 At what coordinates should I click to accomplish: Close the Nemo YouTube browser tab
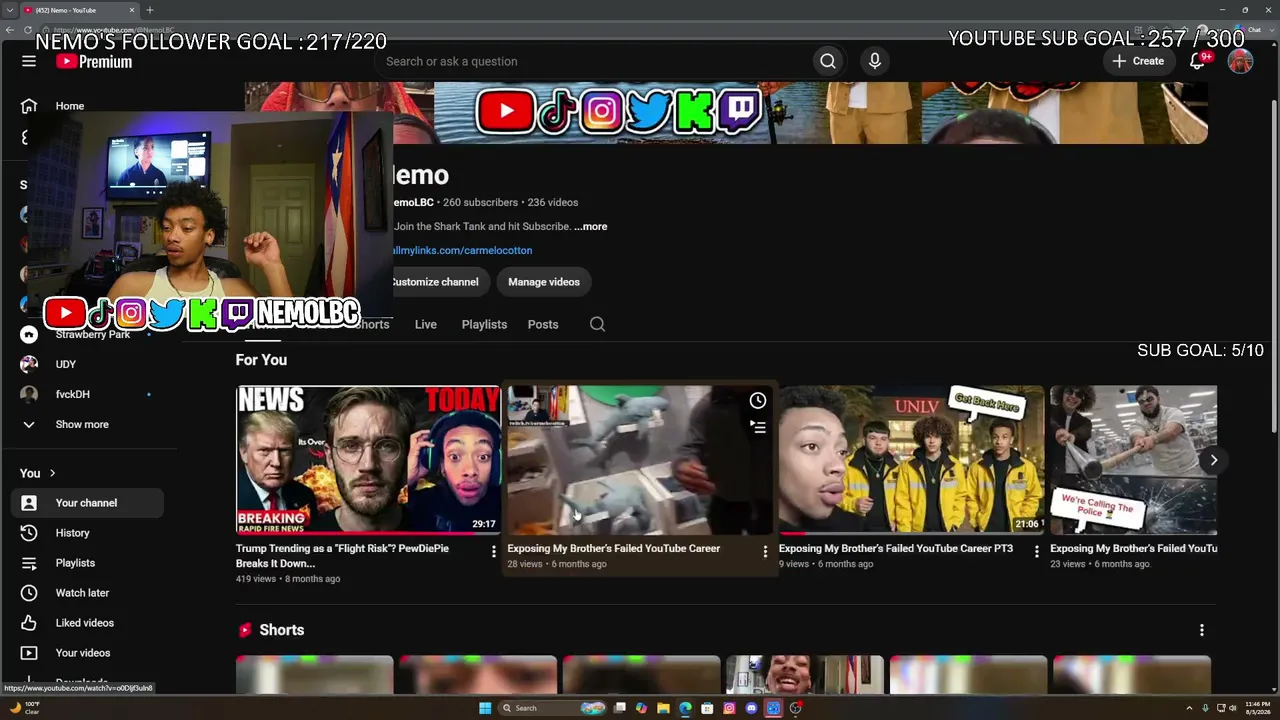click(132, 10)
